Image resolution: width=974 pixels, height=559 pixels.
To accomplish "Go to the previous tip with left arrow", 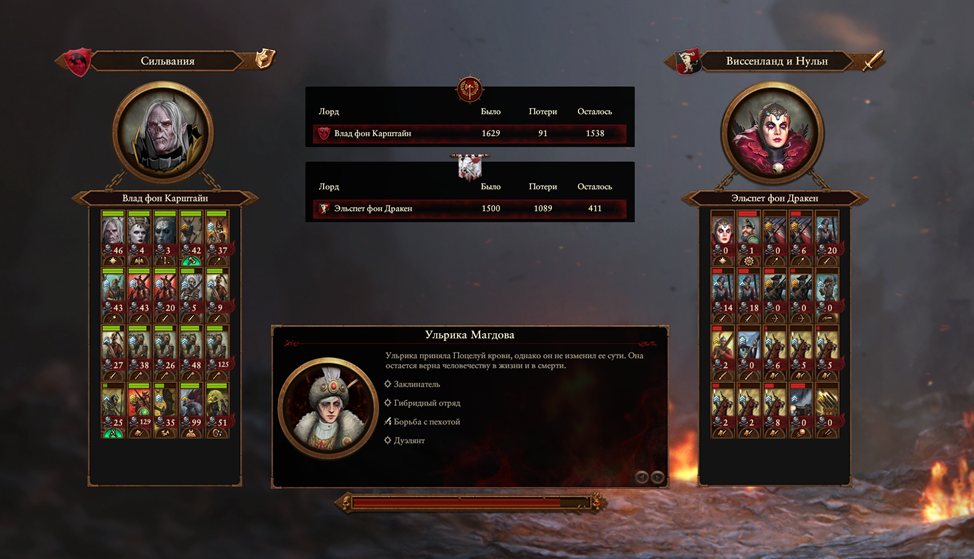I will [642, 476].
